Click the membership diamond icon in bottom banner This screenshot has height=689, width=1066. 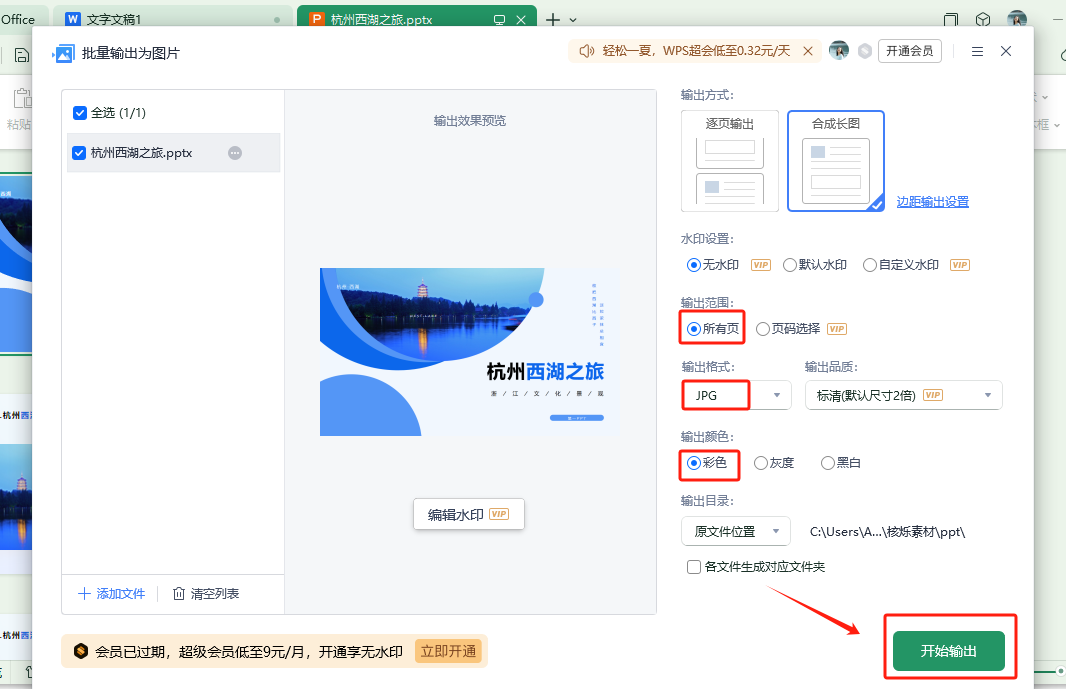point(81,651)
